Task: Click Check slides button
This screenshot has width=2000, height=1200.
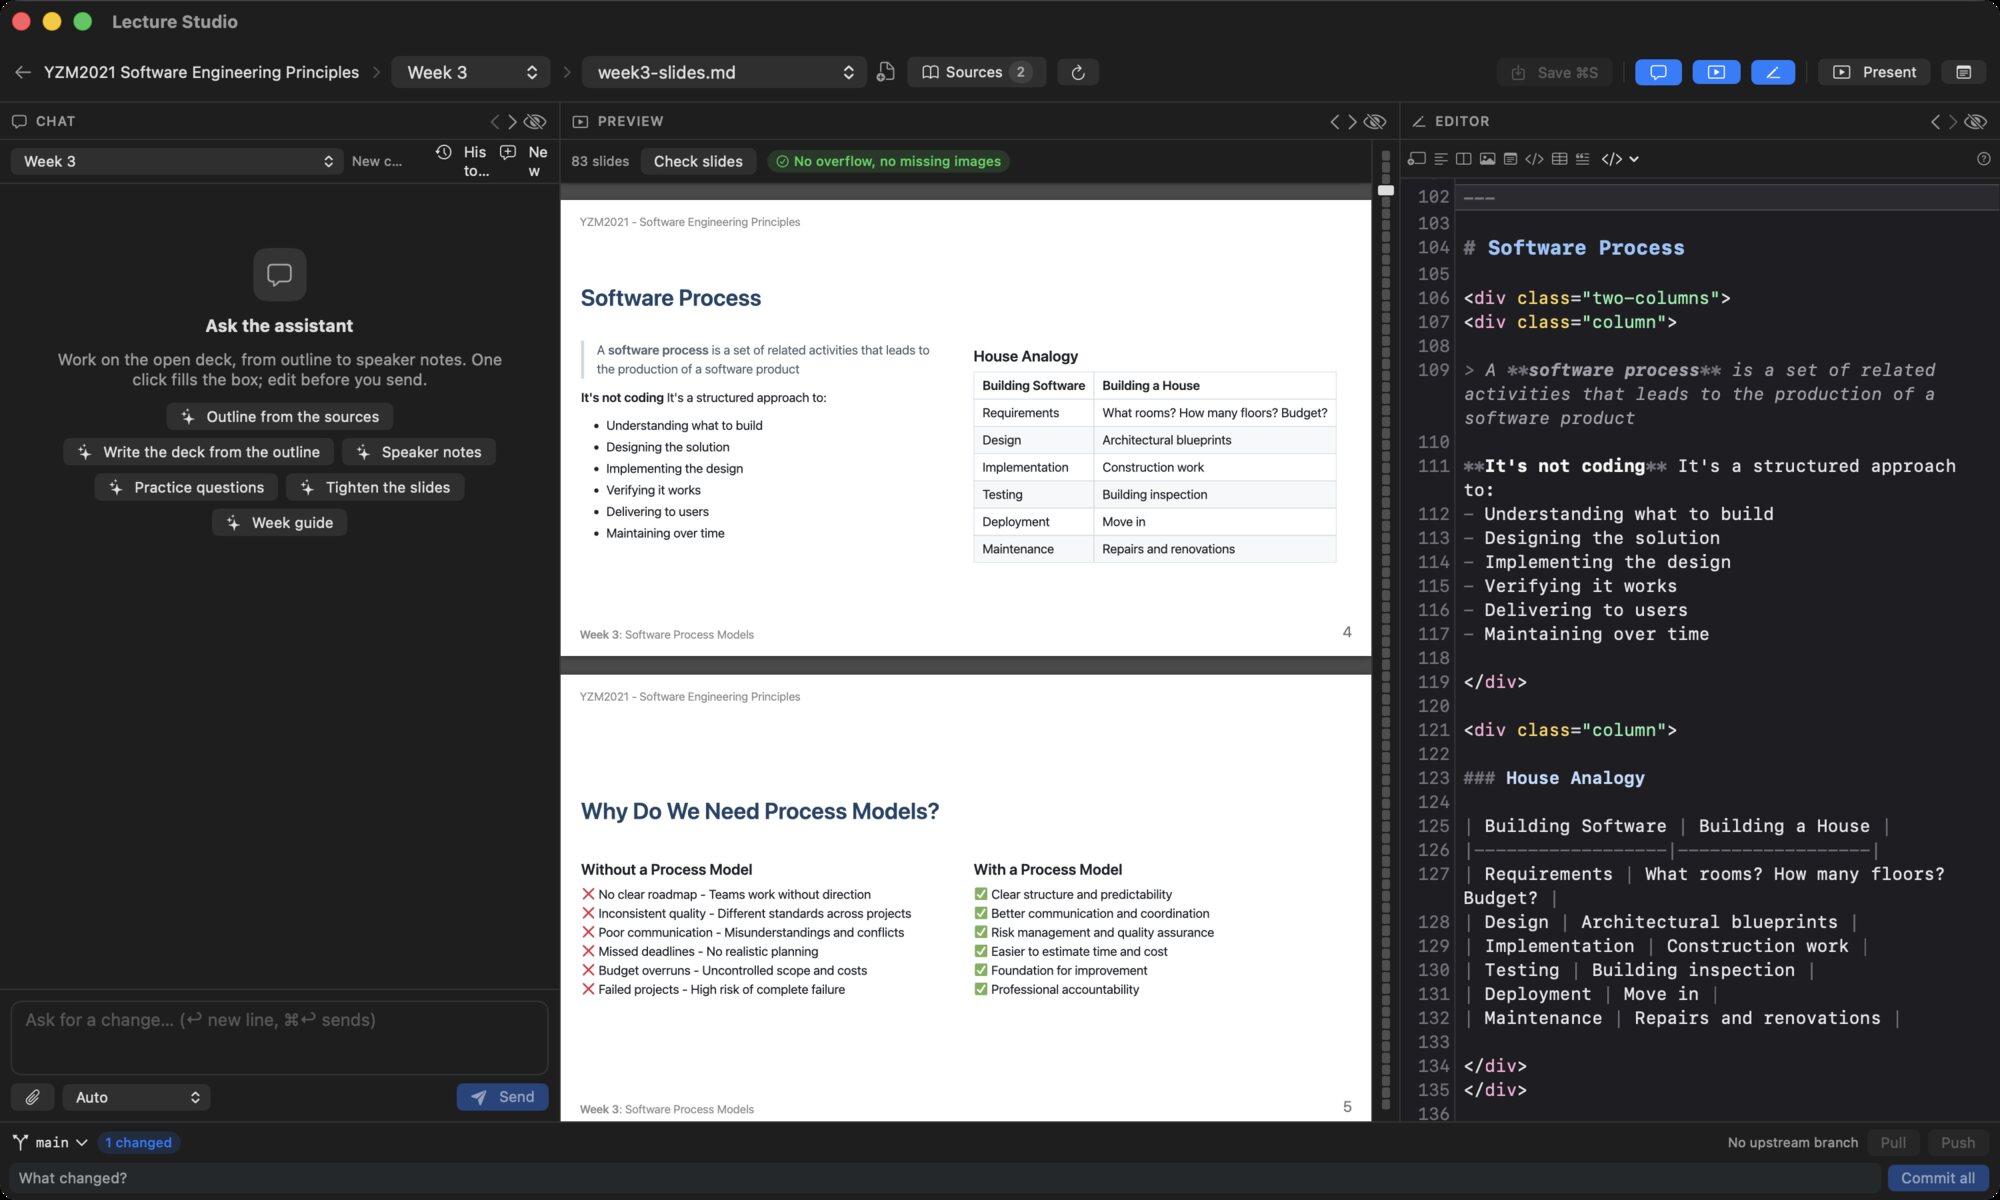Action: (698, 161)
